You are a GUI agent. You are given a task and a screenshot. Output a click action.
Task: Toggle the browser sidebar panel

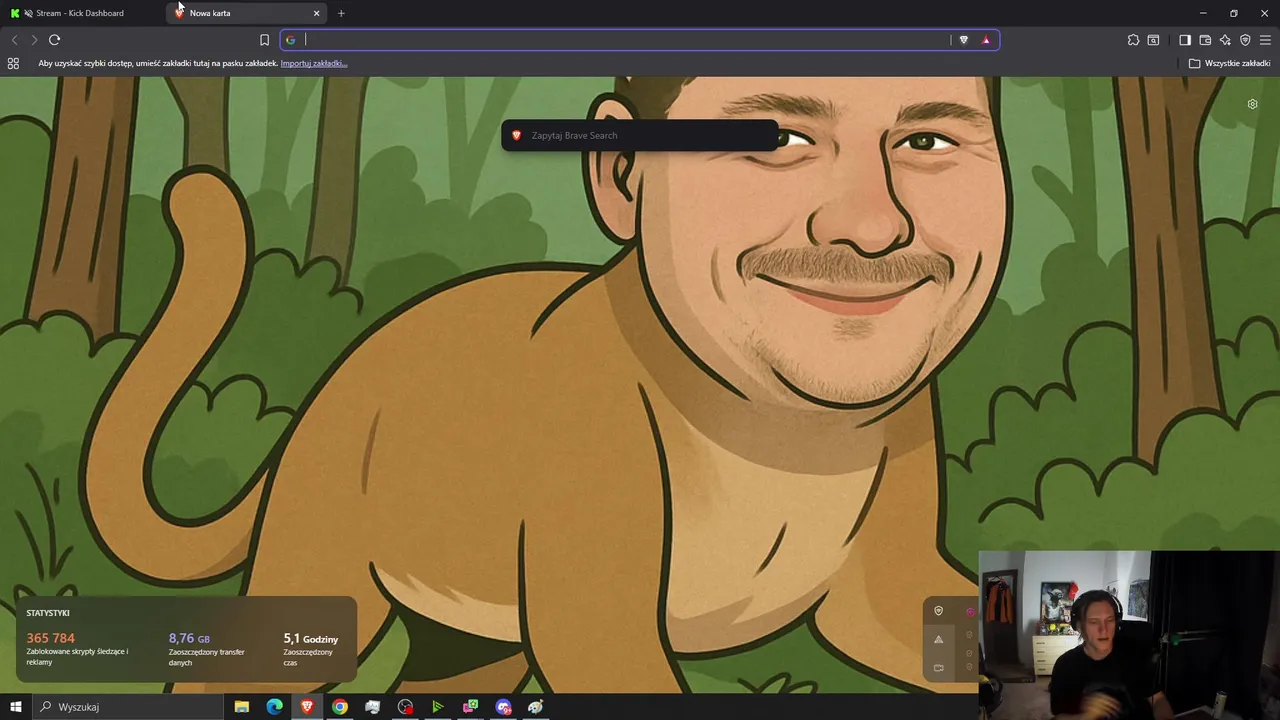(x=1185, y=40)
